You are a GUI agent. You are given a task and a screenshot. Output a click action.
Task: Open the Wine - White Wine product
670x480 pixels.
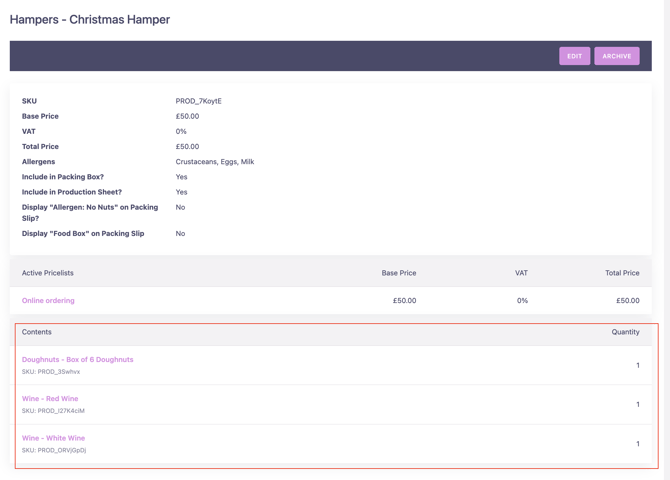pos(53,438)
